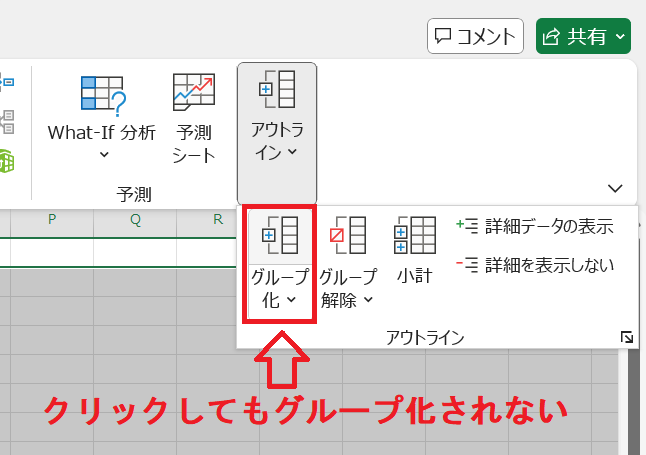The width and height of the screenshot is (646, 455).
Task: Expand the 共有 button dropdown arrow
Action: pos(620,37)
